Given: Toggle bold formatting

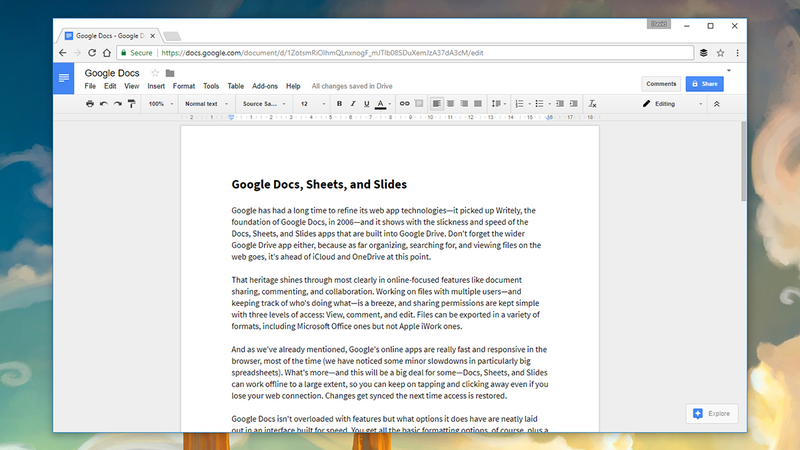Looking at the screenshot, I should click(x=339, y=104).
